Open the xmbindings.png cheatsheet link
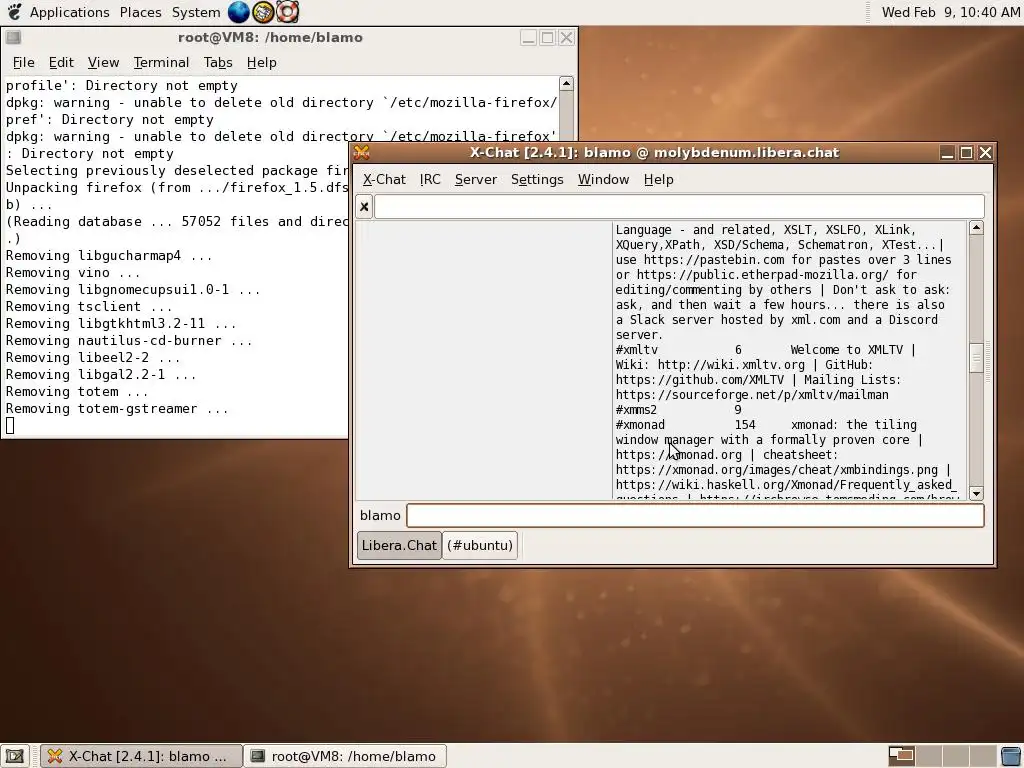Viewport: 1024px width, 768px height. tap(776, 470)
